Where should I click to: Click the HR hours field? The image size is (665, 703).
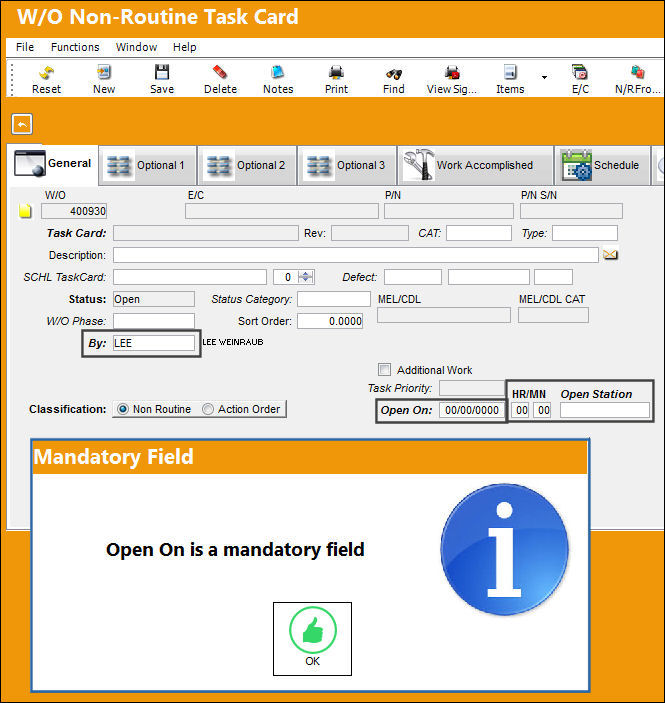520,410
